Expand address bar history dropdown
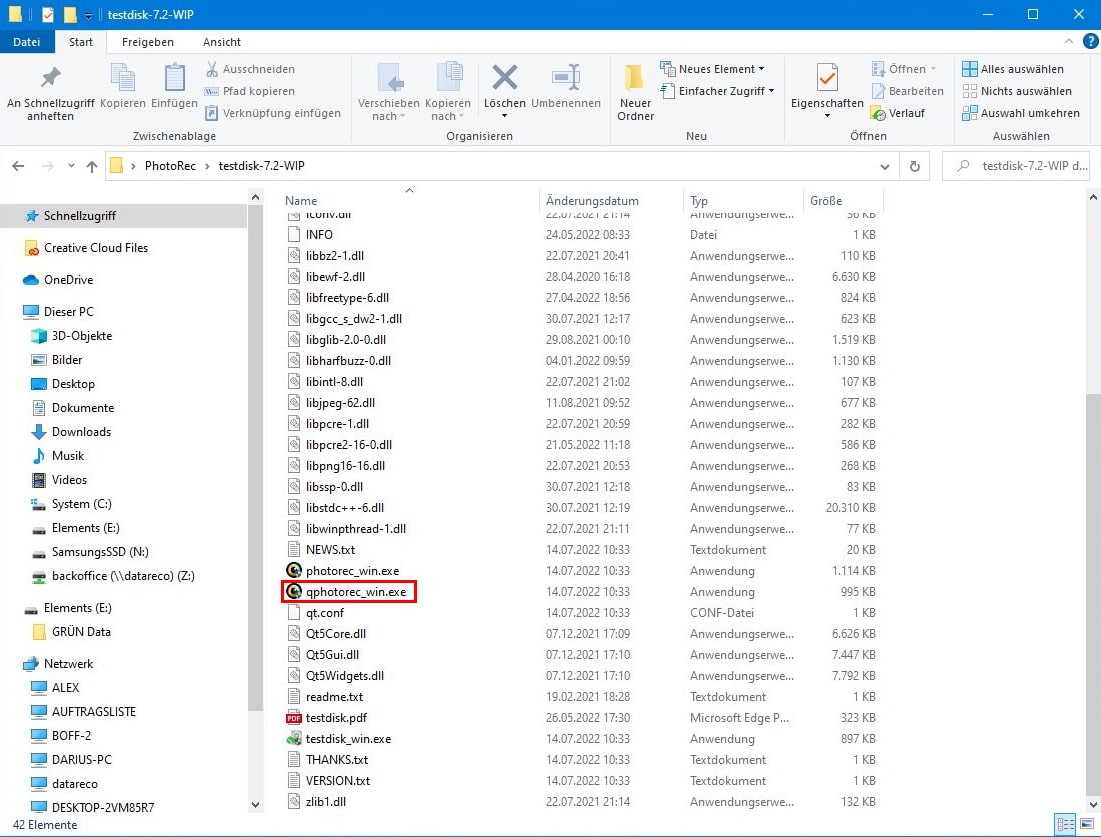The width and height of the screenshot is (1101, 837). 885,166
